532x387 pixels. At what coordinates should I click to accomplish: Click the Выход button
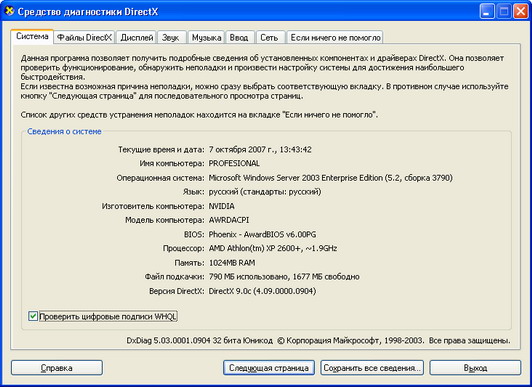(475, 368)
